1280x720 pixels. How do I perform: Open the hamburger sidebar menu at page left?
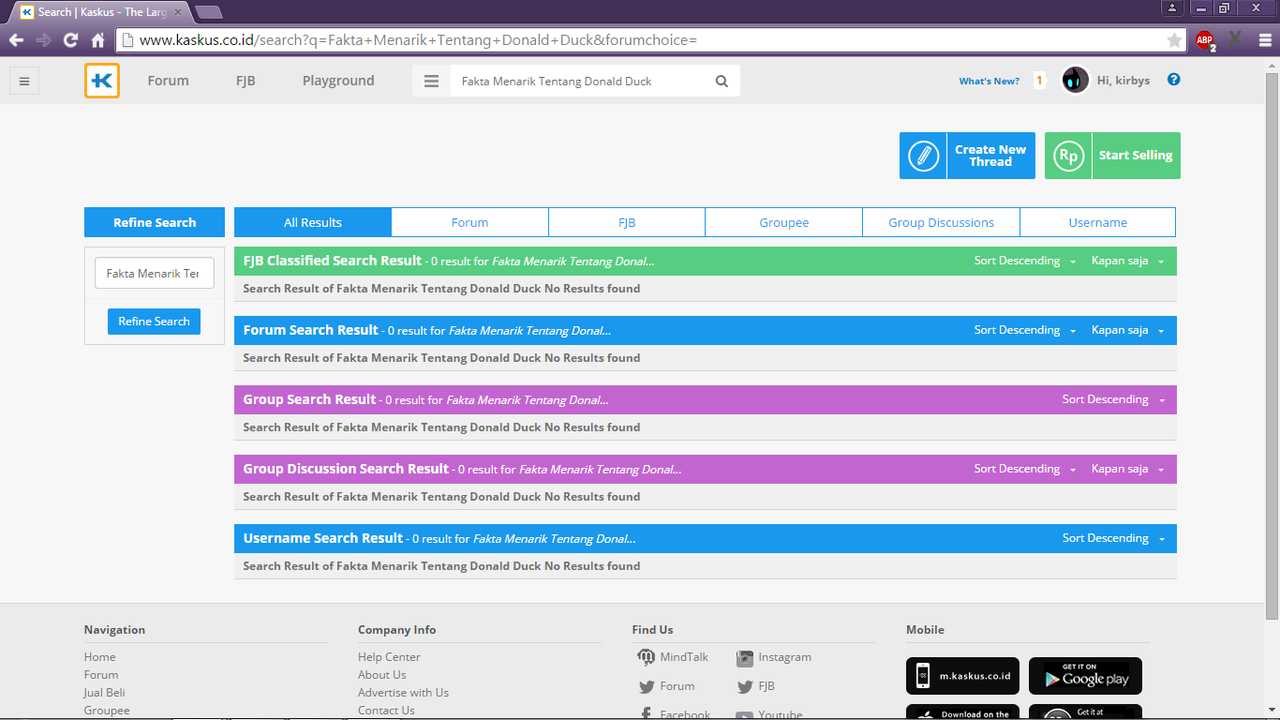click(25, 81)
